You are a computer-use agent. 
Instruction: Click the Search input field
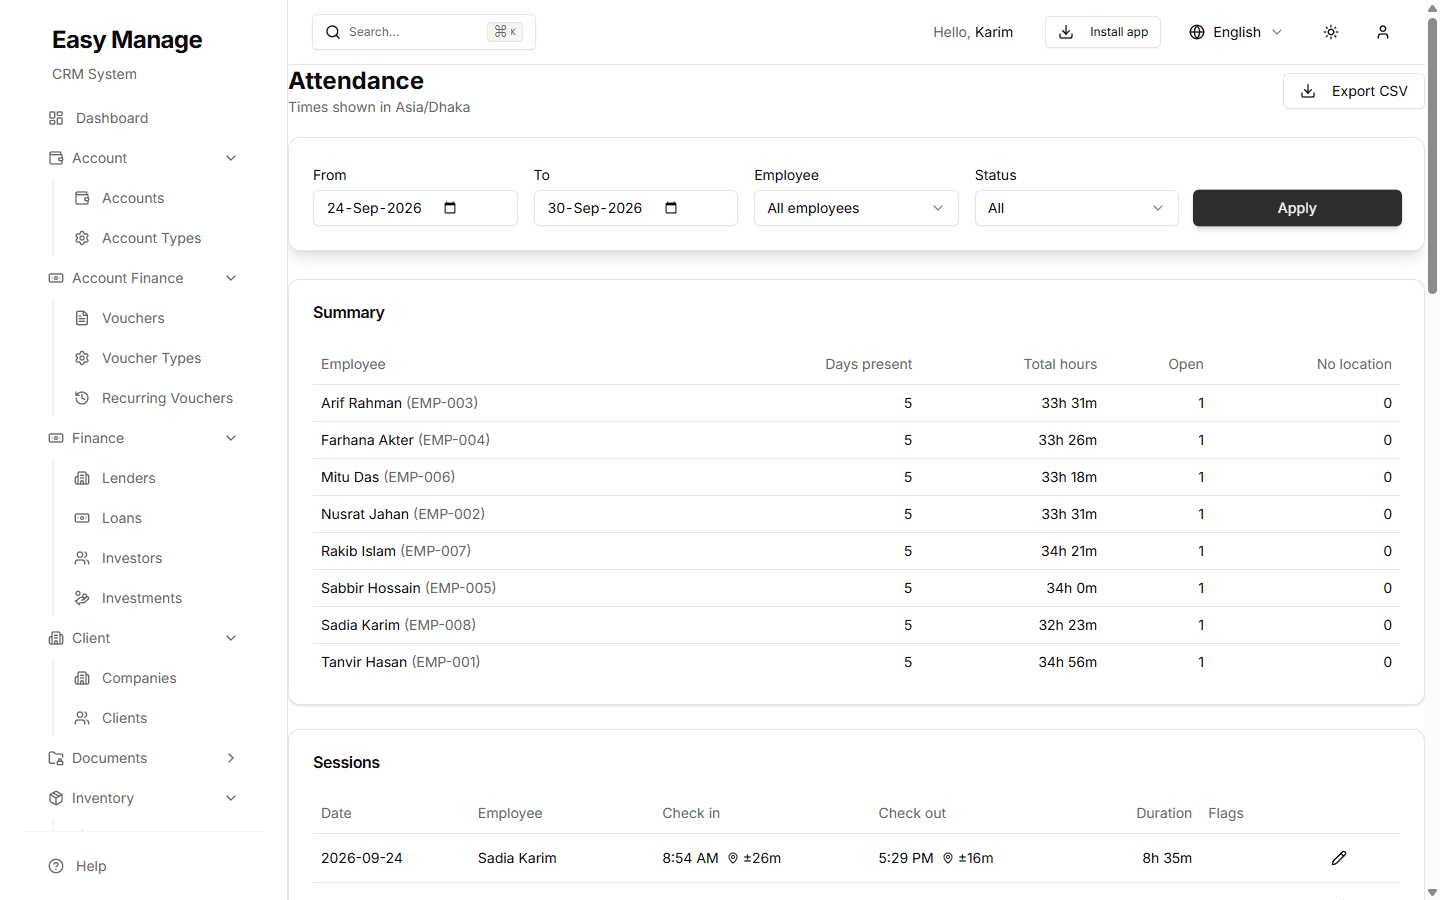pyautogui.click(x=424, y=32)
